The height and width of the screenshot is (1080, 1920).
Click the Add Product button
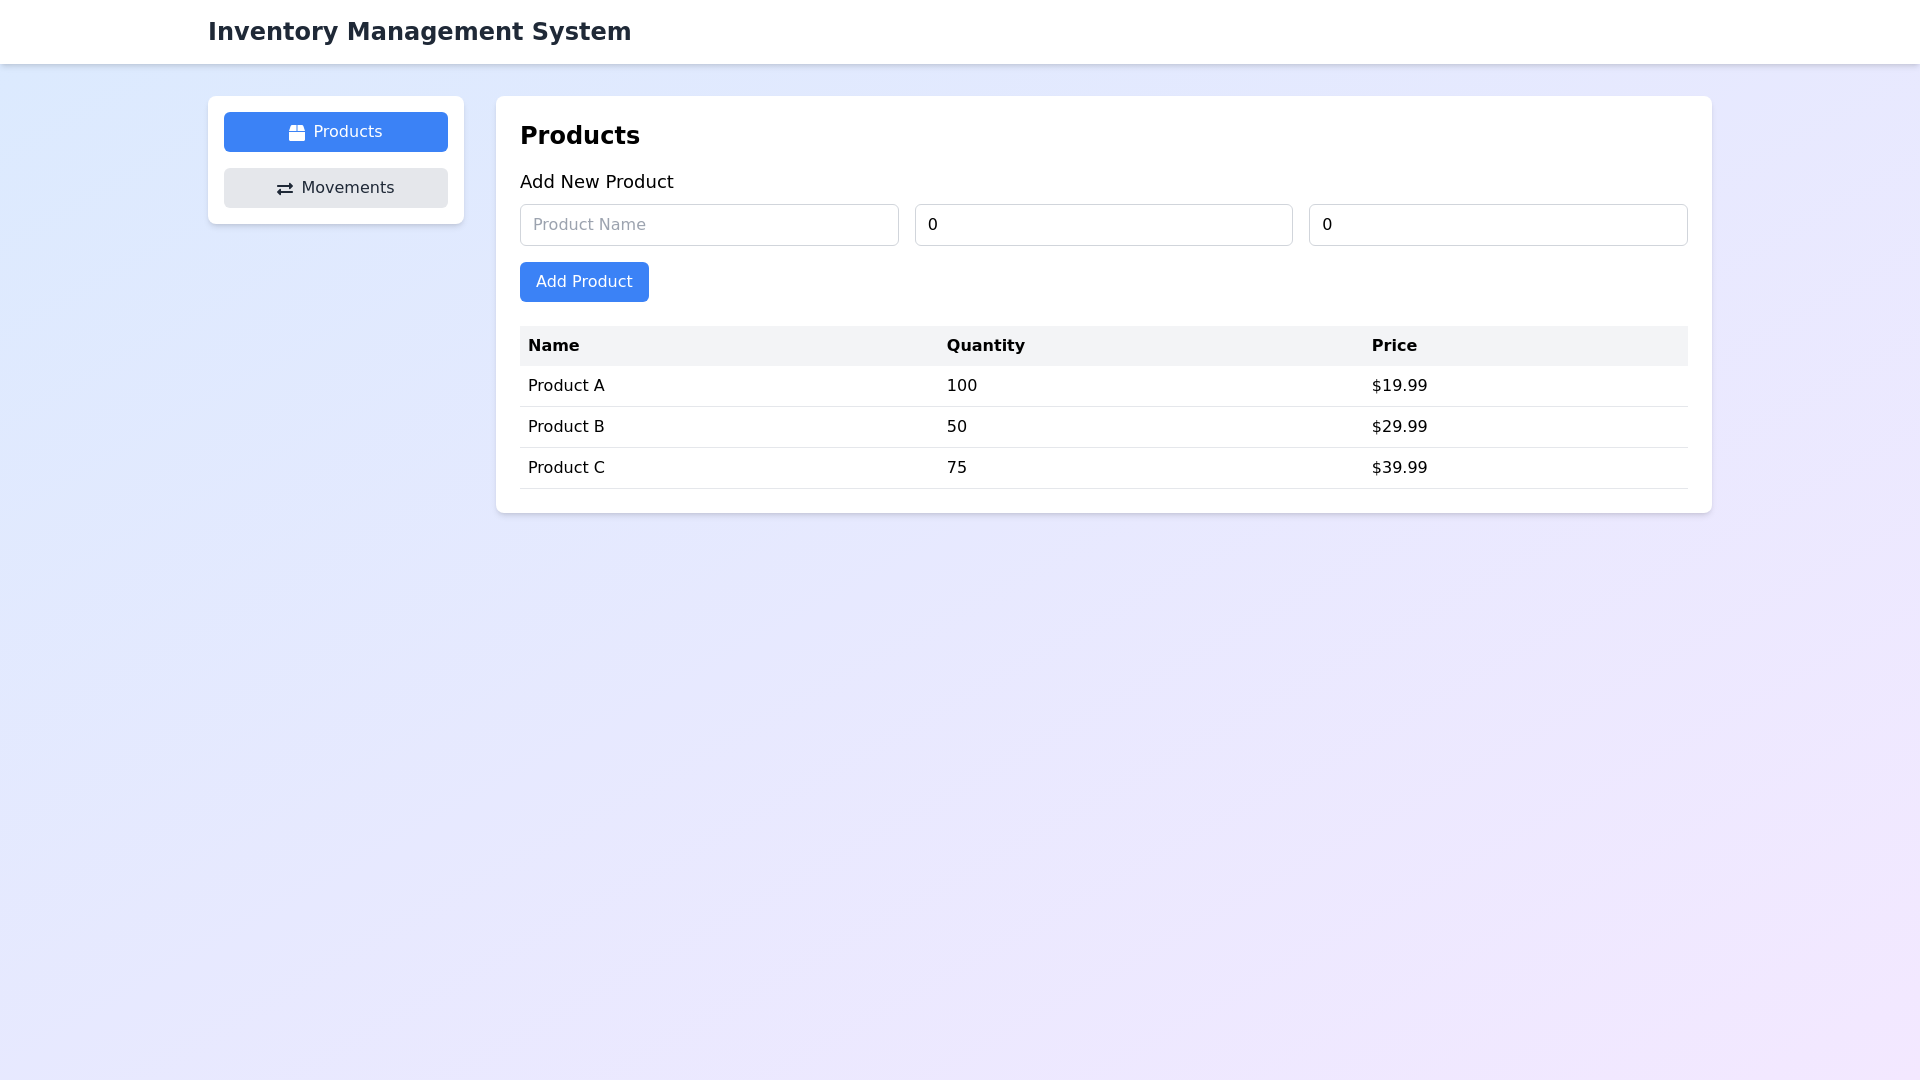[584, 282]
